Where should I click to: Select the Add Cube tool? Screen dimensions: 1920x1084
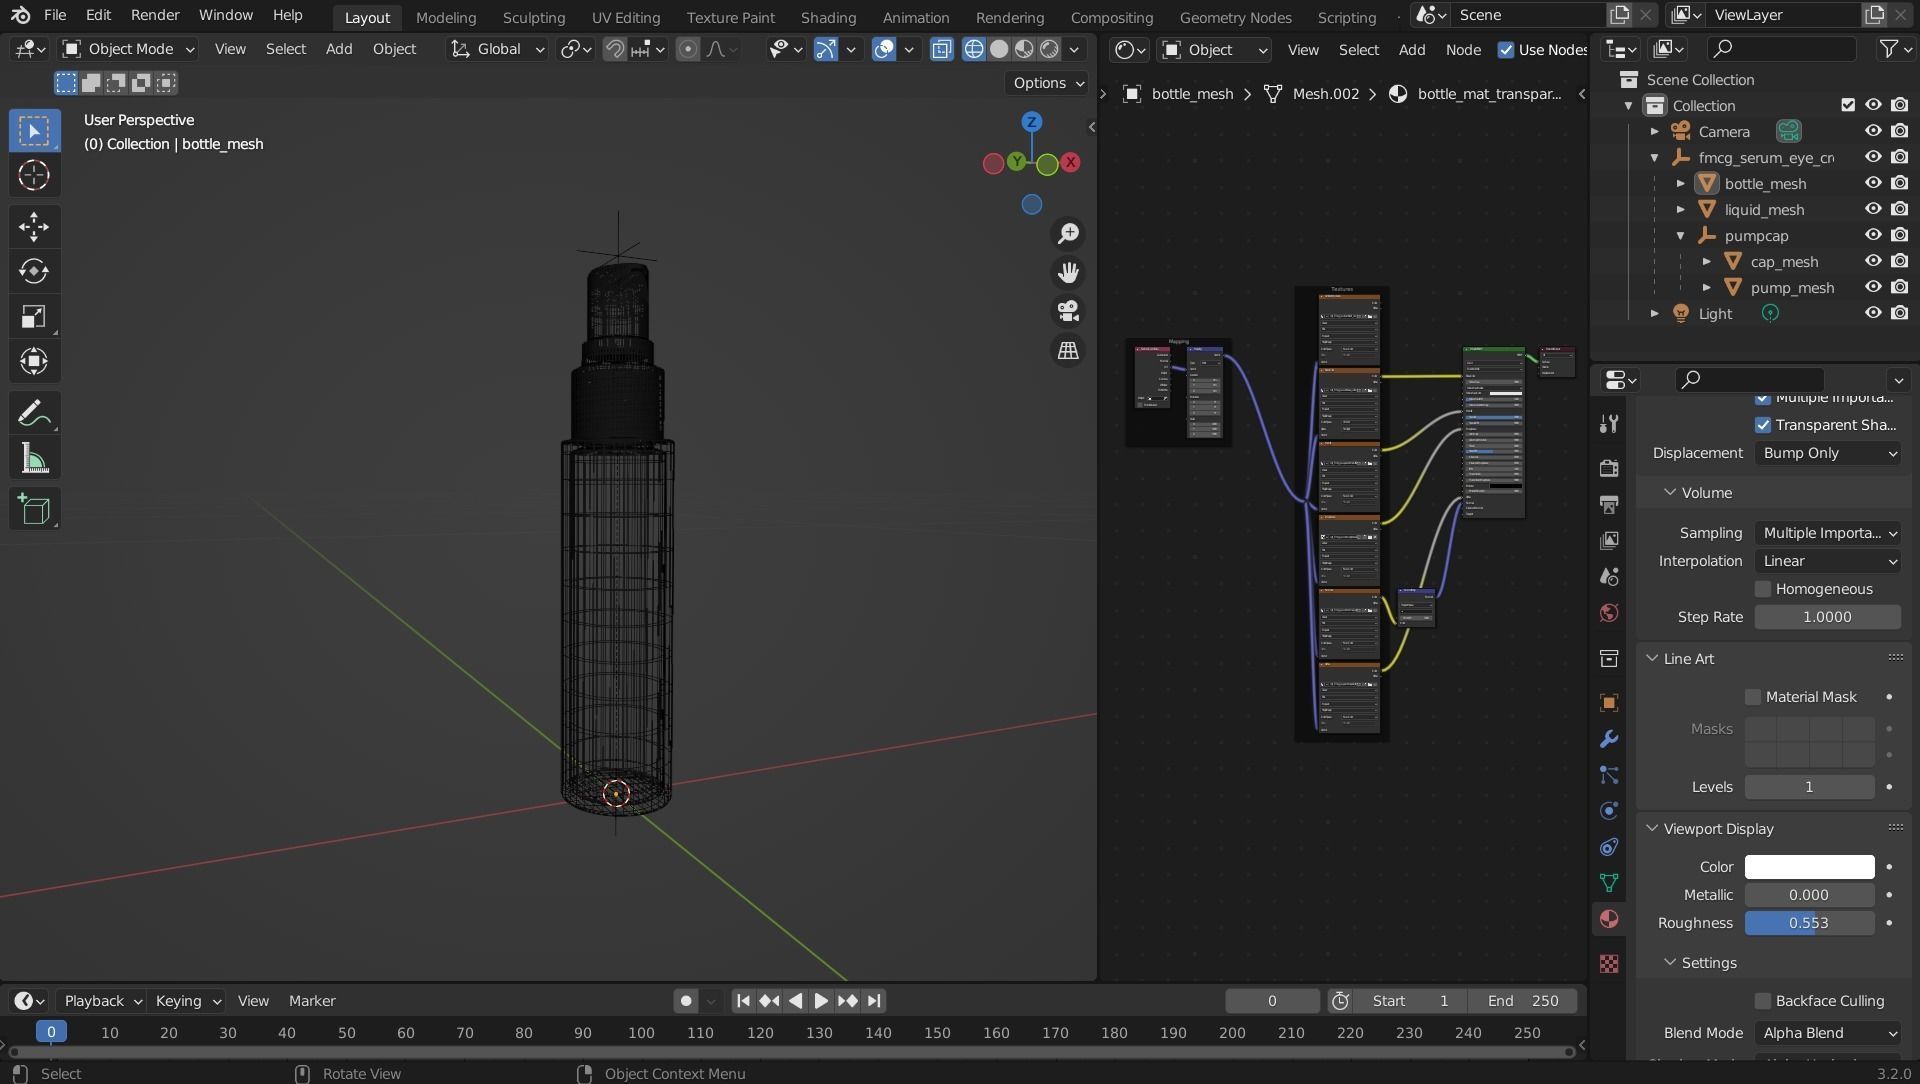34,510
